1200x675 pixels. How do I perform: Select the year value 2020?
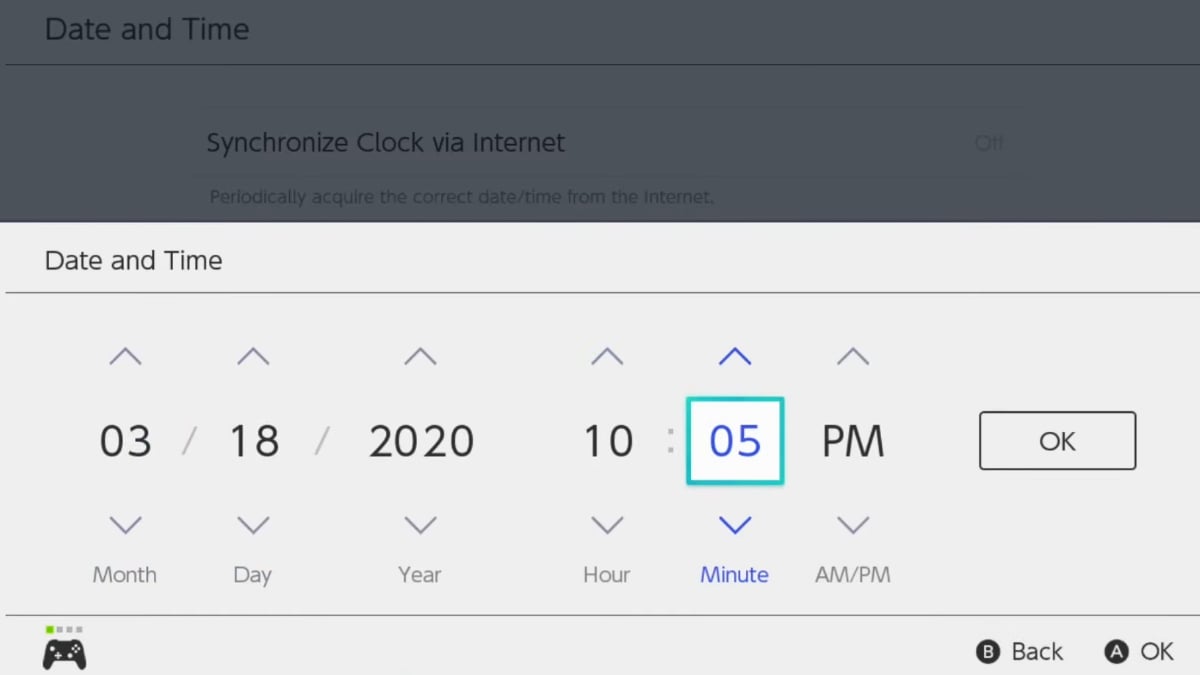coord(421,441)
